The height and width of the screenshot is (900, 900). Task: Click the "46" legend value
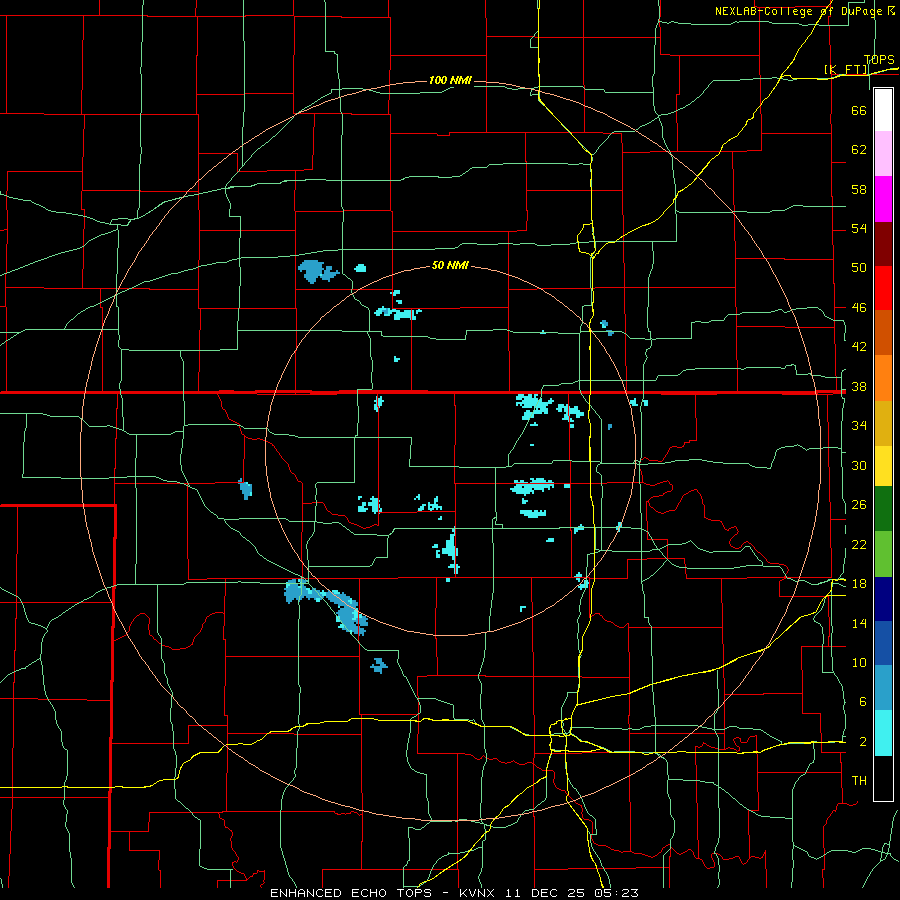point(859,308)
